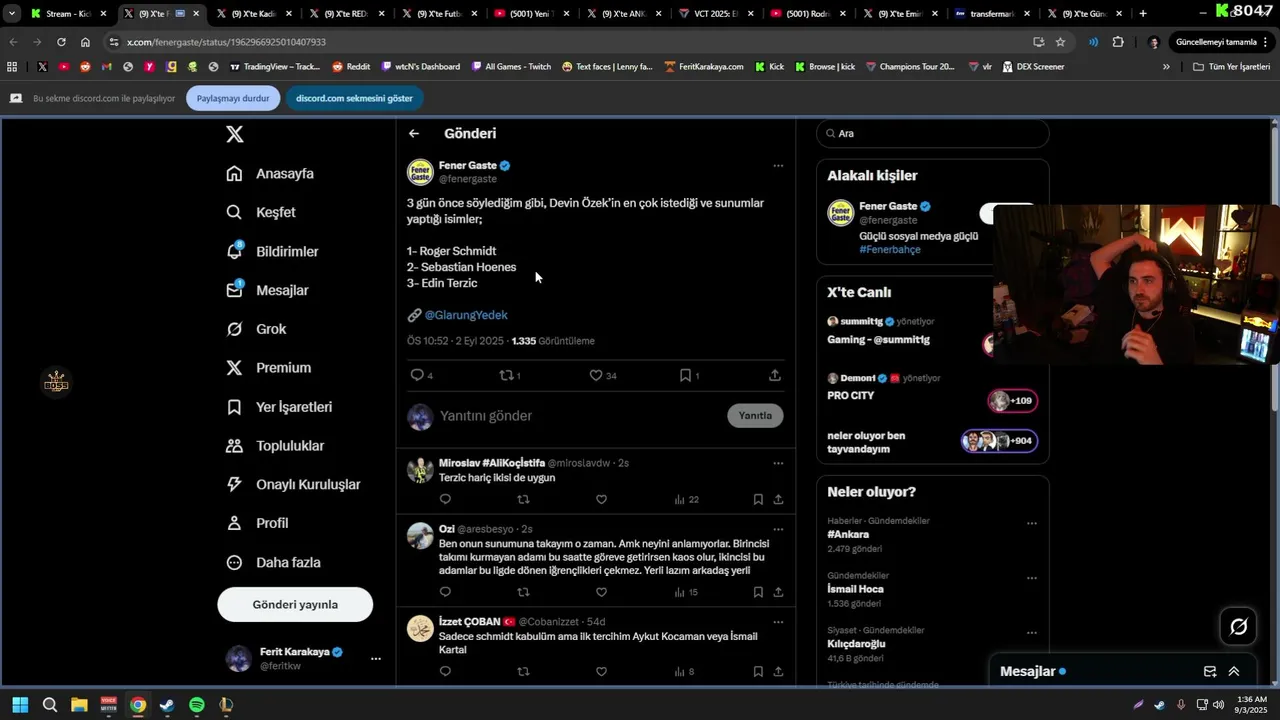The width and height of the screenshot is (1280, 720).
Task: Click the Yanıtla button
Action: pos(755,416)
